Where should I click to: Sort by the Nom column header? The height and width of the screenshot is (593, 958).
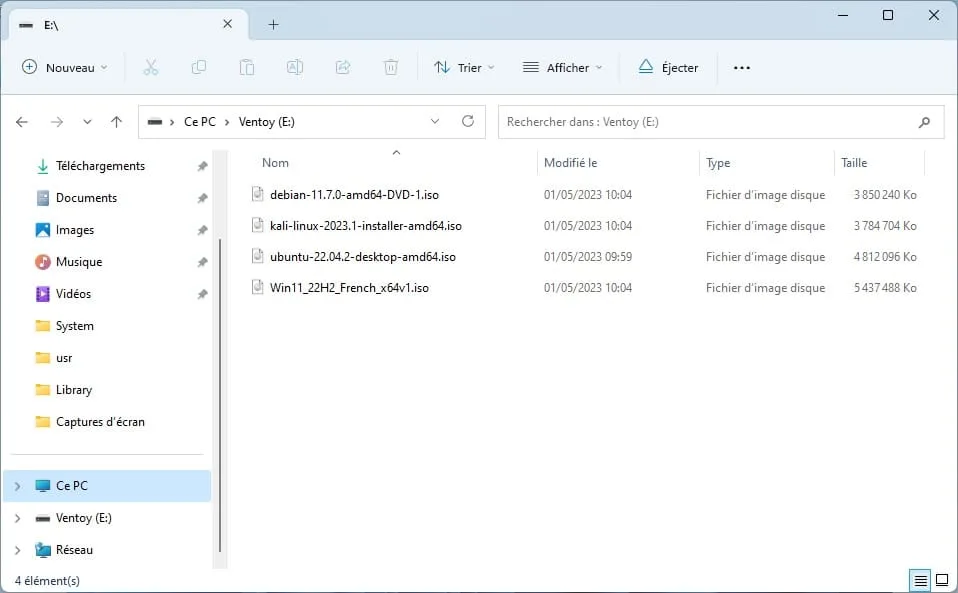coord(275,163)
